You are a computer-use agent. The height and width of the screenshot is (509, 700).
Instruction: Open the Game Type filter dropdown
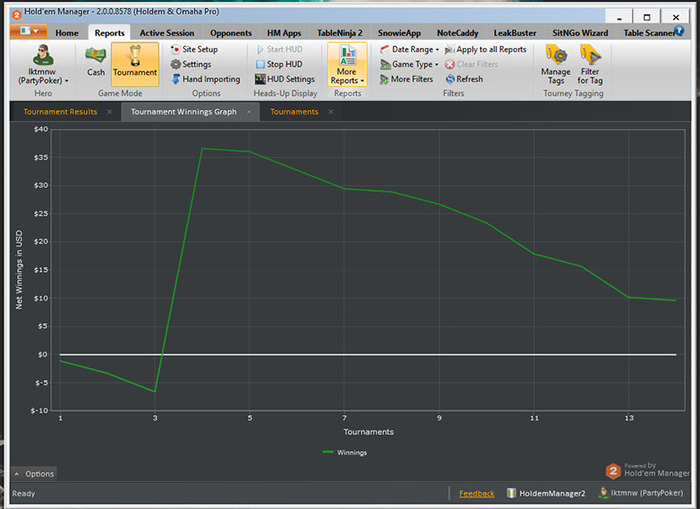(x=409, y=64)
